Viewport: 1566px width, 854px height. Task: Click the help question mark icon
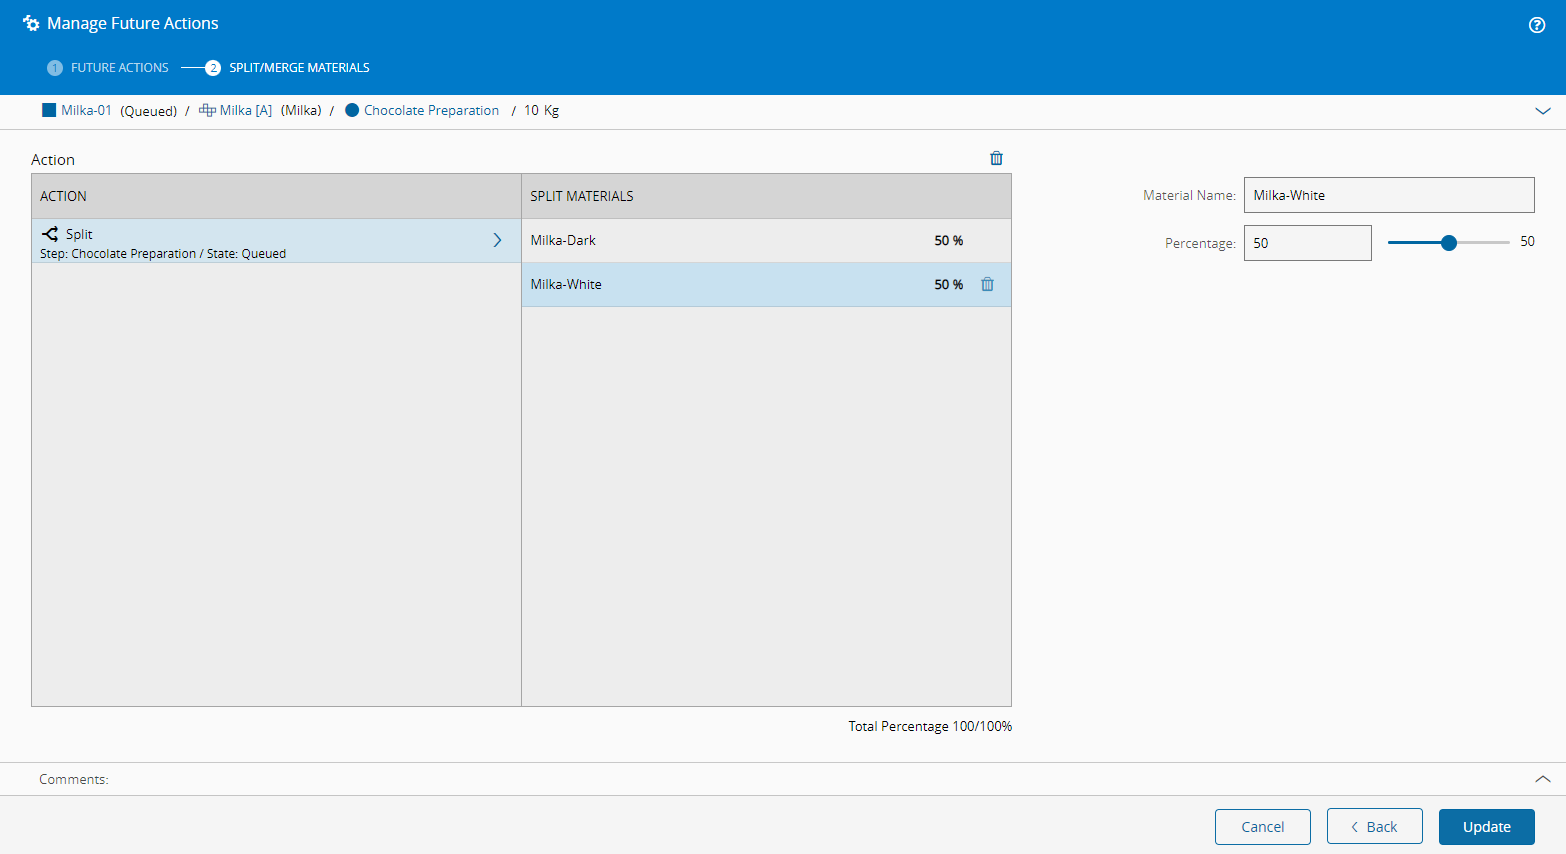pyautogui.click(x=1537, y=25)
